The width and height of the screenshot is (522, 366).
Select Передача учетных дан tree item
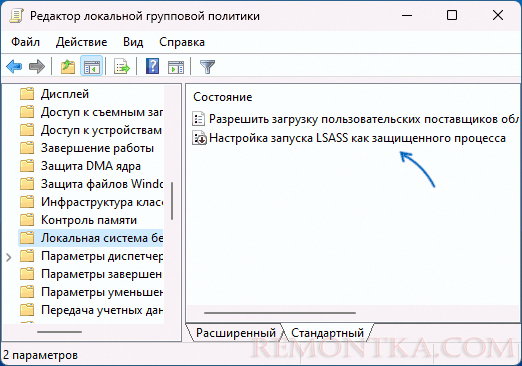pyautogui.click(x=102, y=310)
